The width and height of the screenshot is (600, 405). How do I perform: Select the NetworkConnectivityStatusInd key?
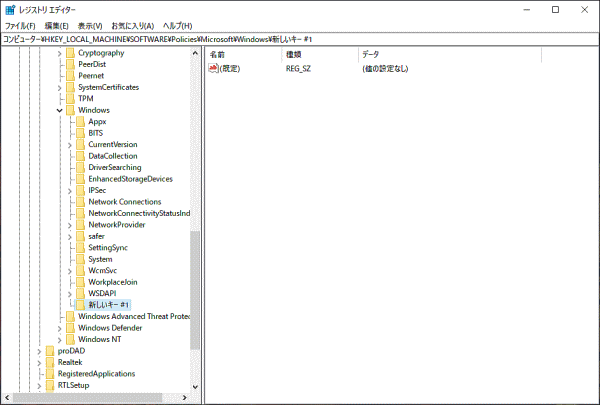(139, 214)
